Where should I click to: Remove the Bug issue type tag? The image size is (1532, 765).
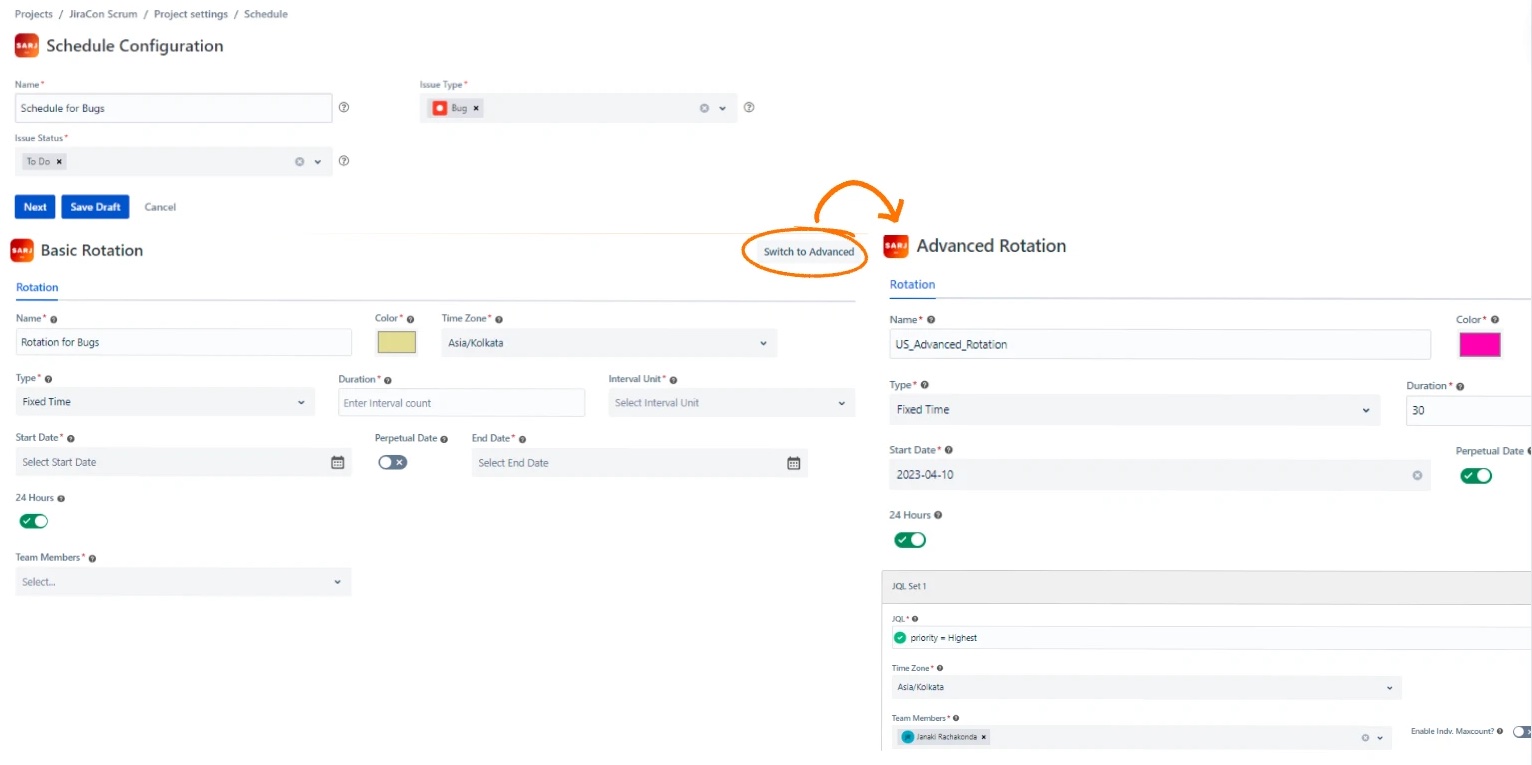(476, 108)
